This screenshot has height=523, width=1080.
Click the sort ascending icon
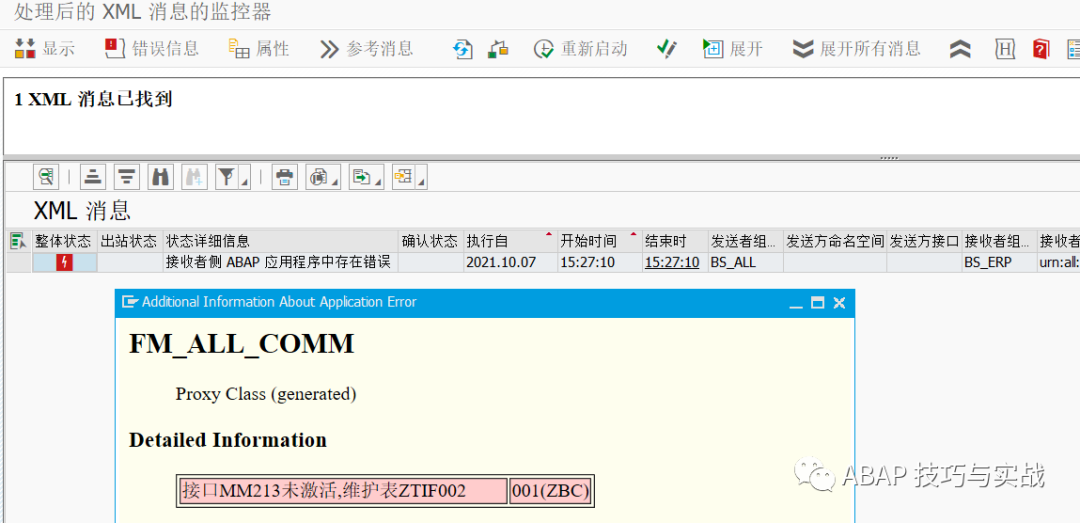tap(92, 177)
